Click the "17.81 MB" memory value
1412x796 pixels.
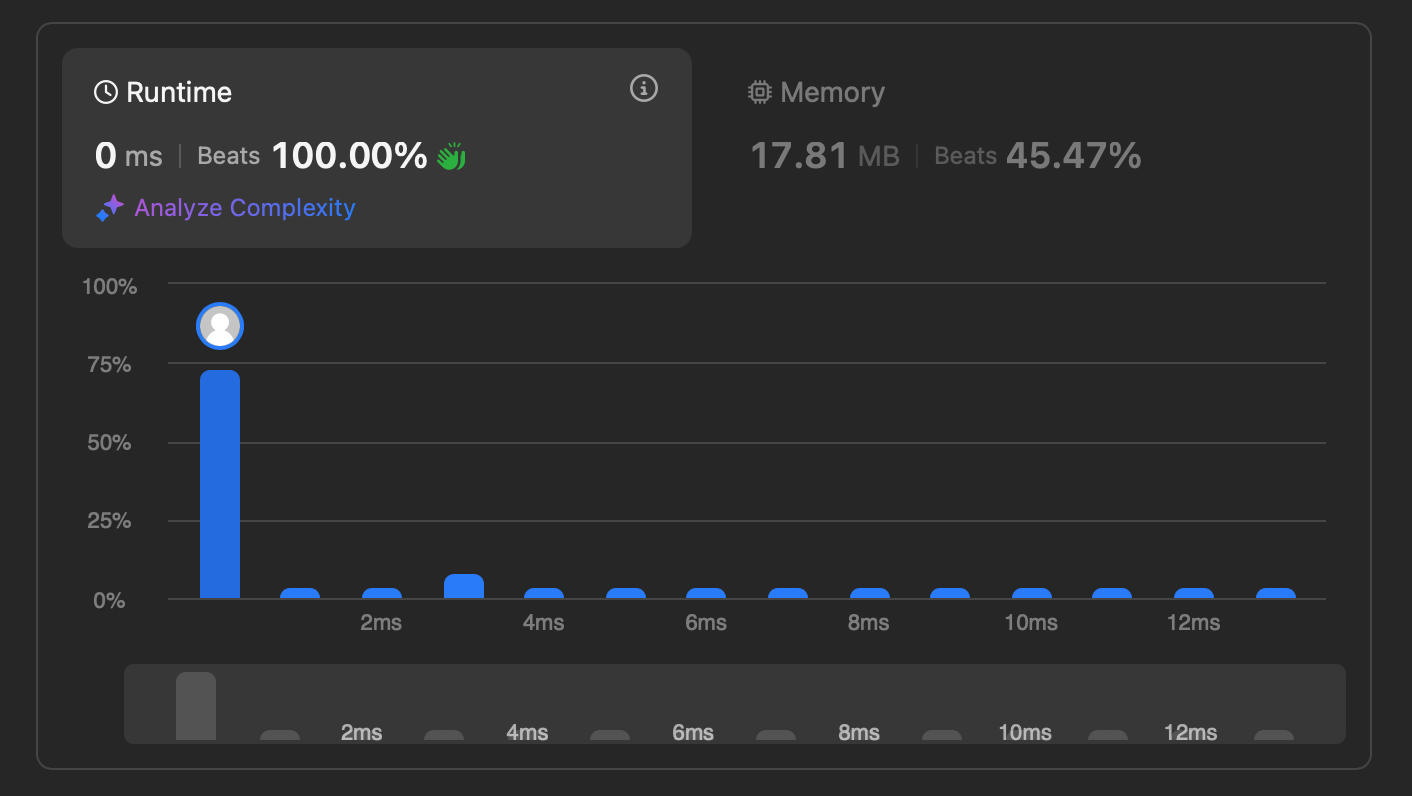coord(825,156)
